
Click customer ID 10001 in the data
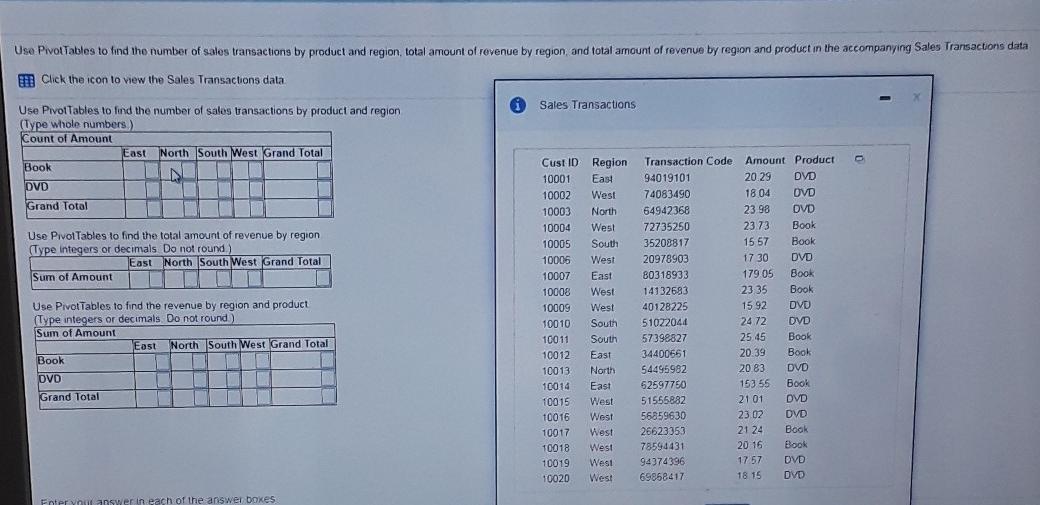[x=556, y=179]
